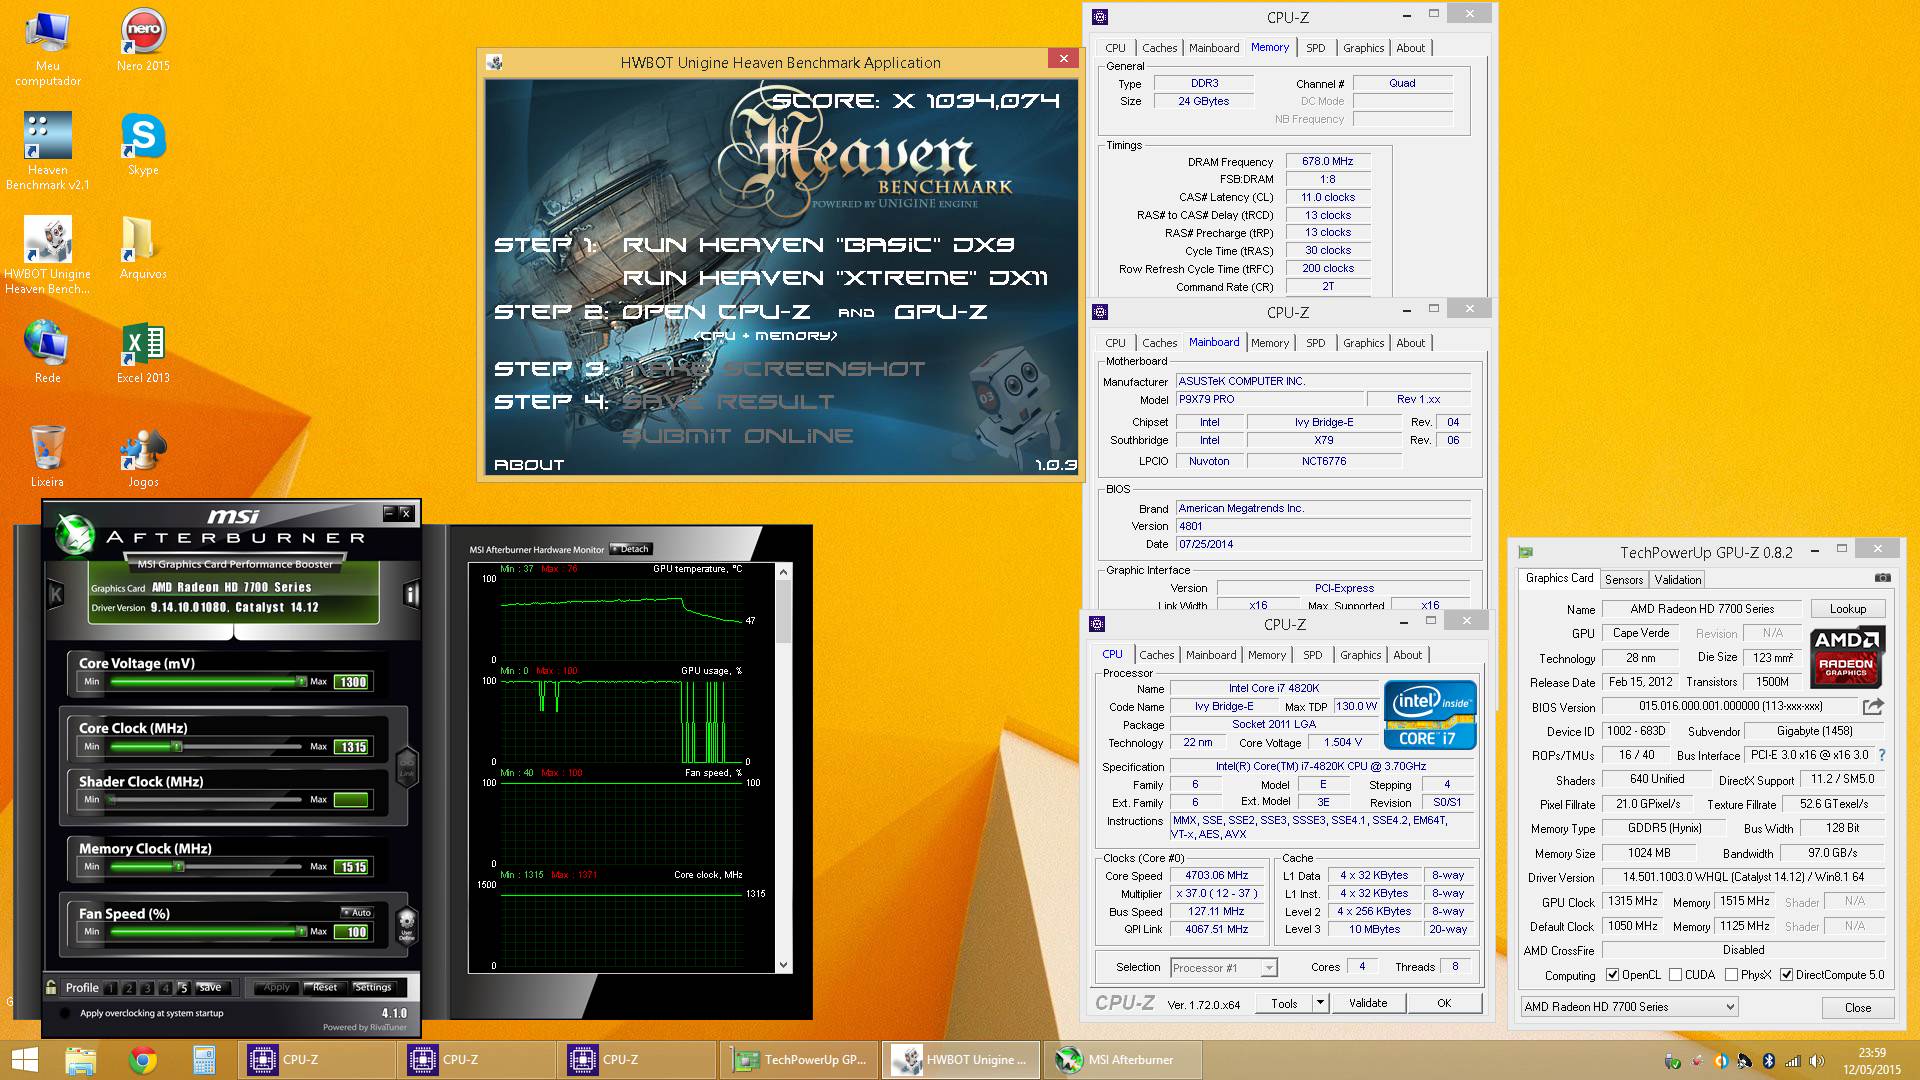The width and height of the screenshot is (1920, 1080).
Task: Click the info i icon in Afterburner
Action: (x=411, y=595)
